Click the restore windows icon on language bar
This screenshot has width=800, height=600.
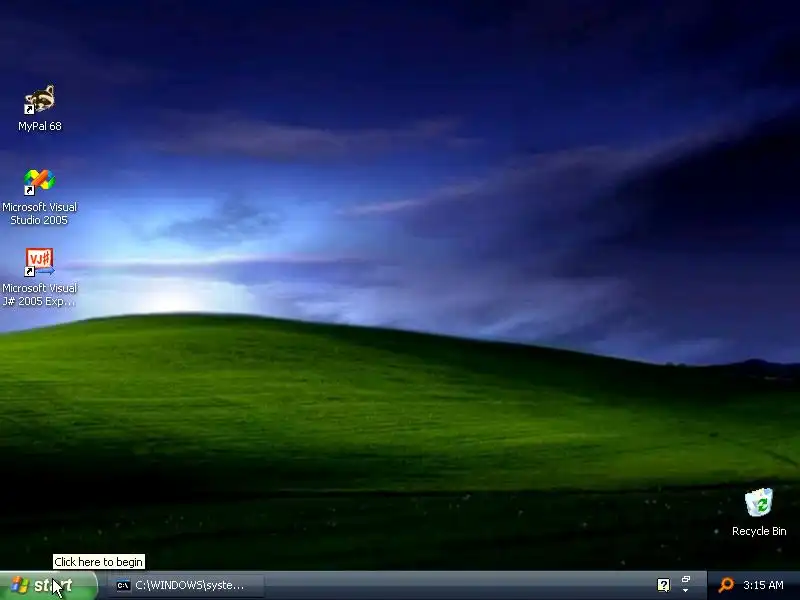pos(686,580)
